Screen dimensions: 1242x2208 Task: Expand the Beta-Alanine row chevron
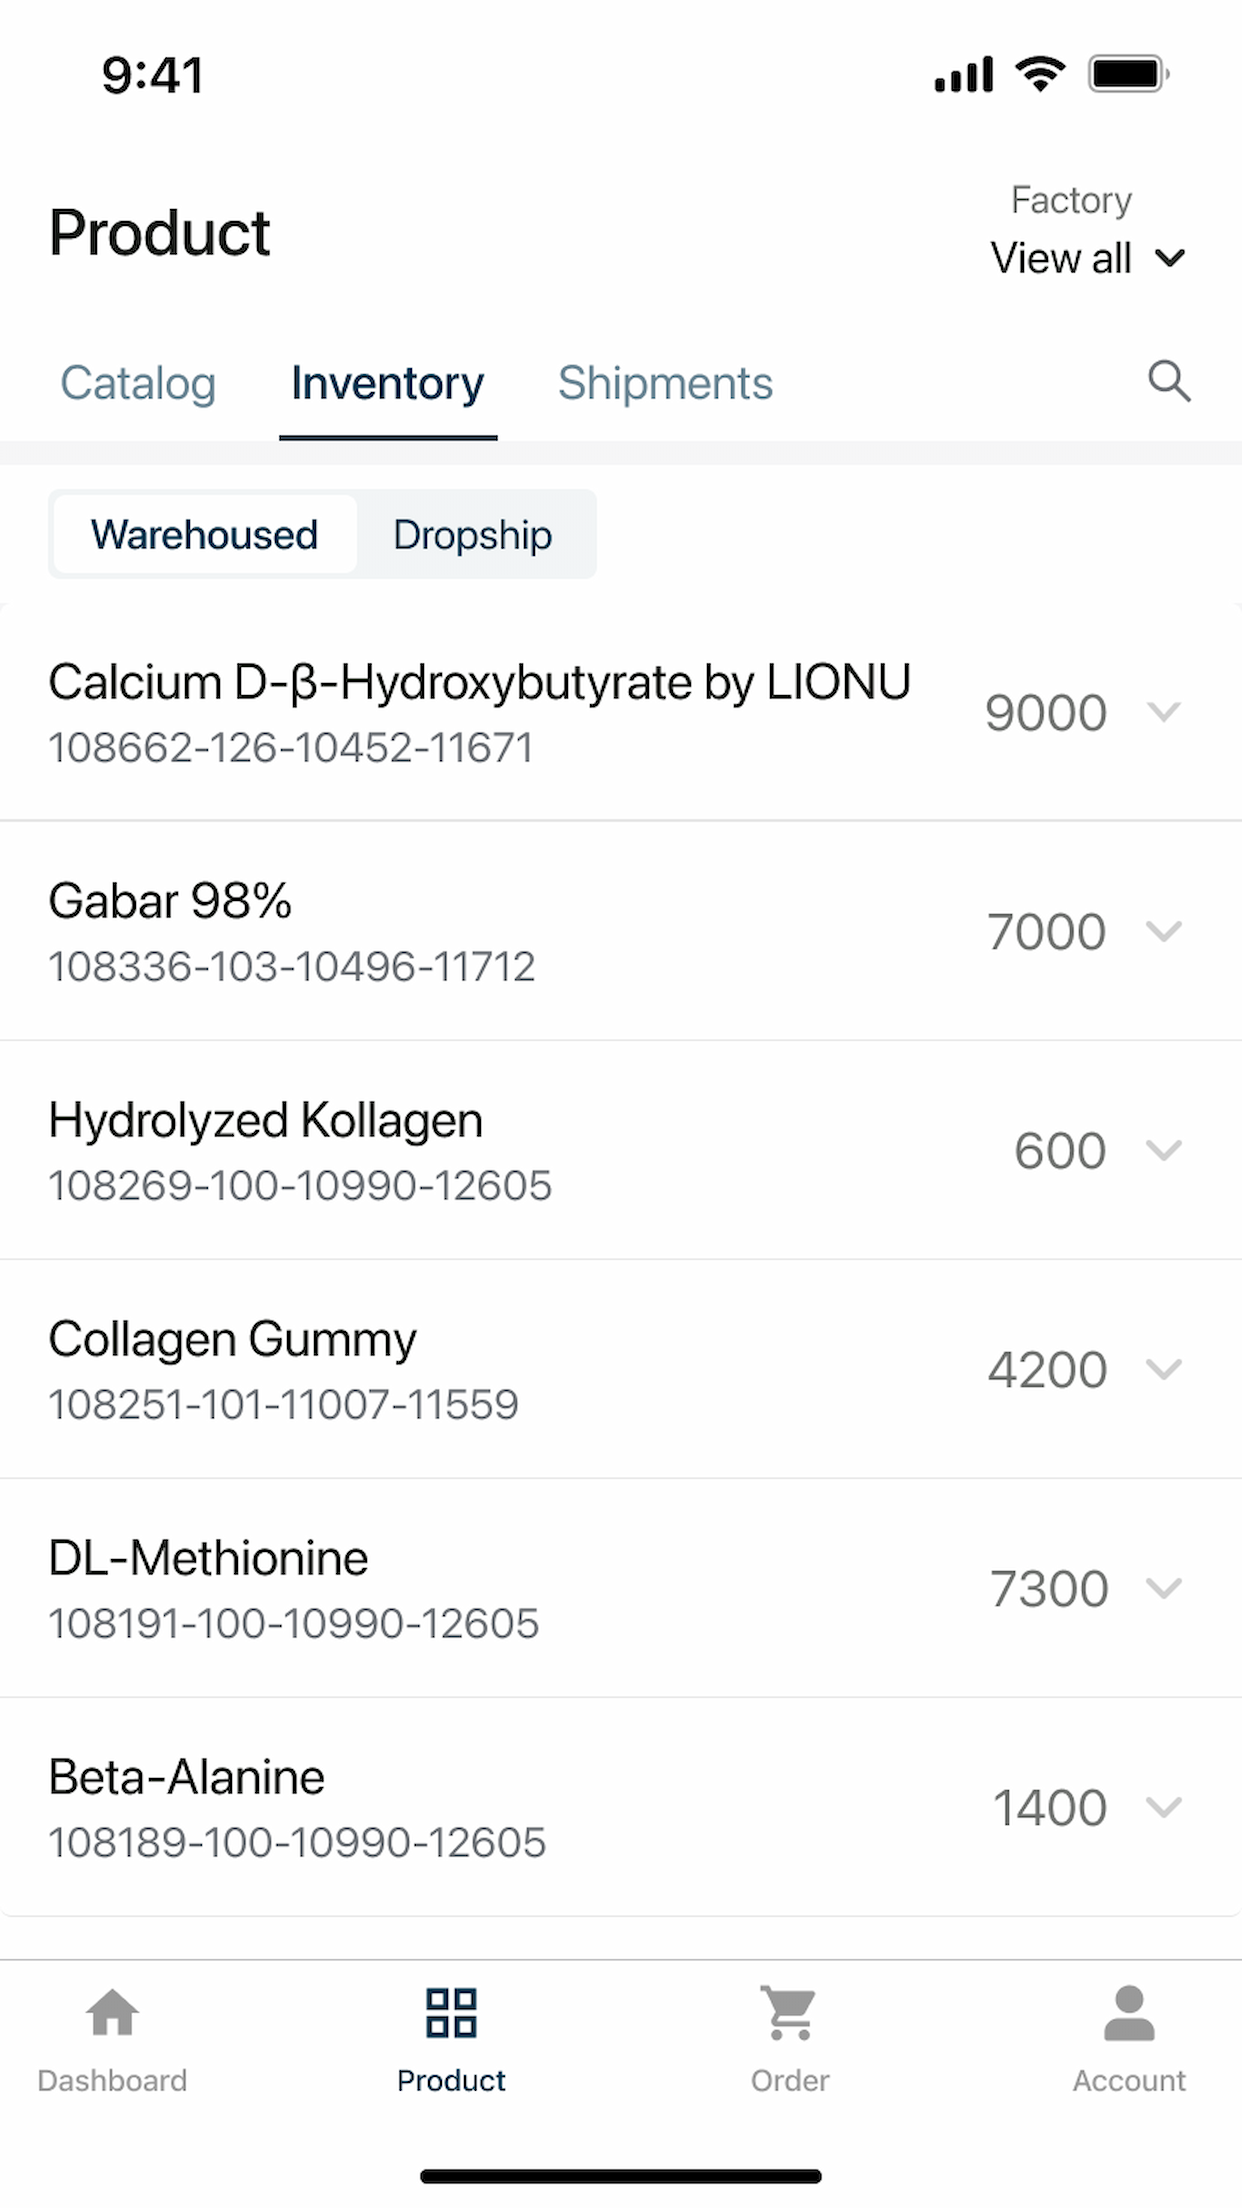pyautogui.click(x=1164, y=1807)
